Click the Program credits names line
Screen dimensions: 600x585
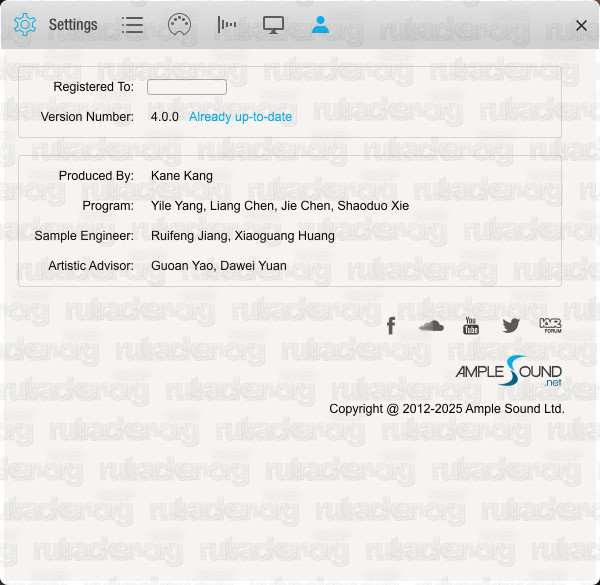[280, 206]
